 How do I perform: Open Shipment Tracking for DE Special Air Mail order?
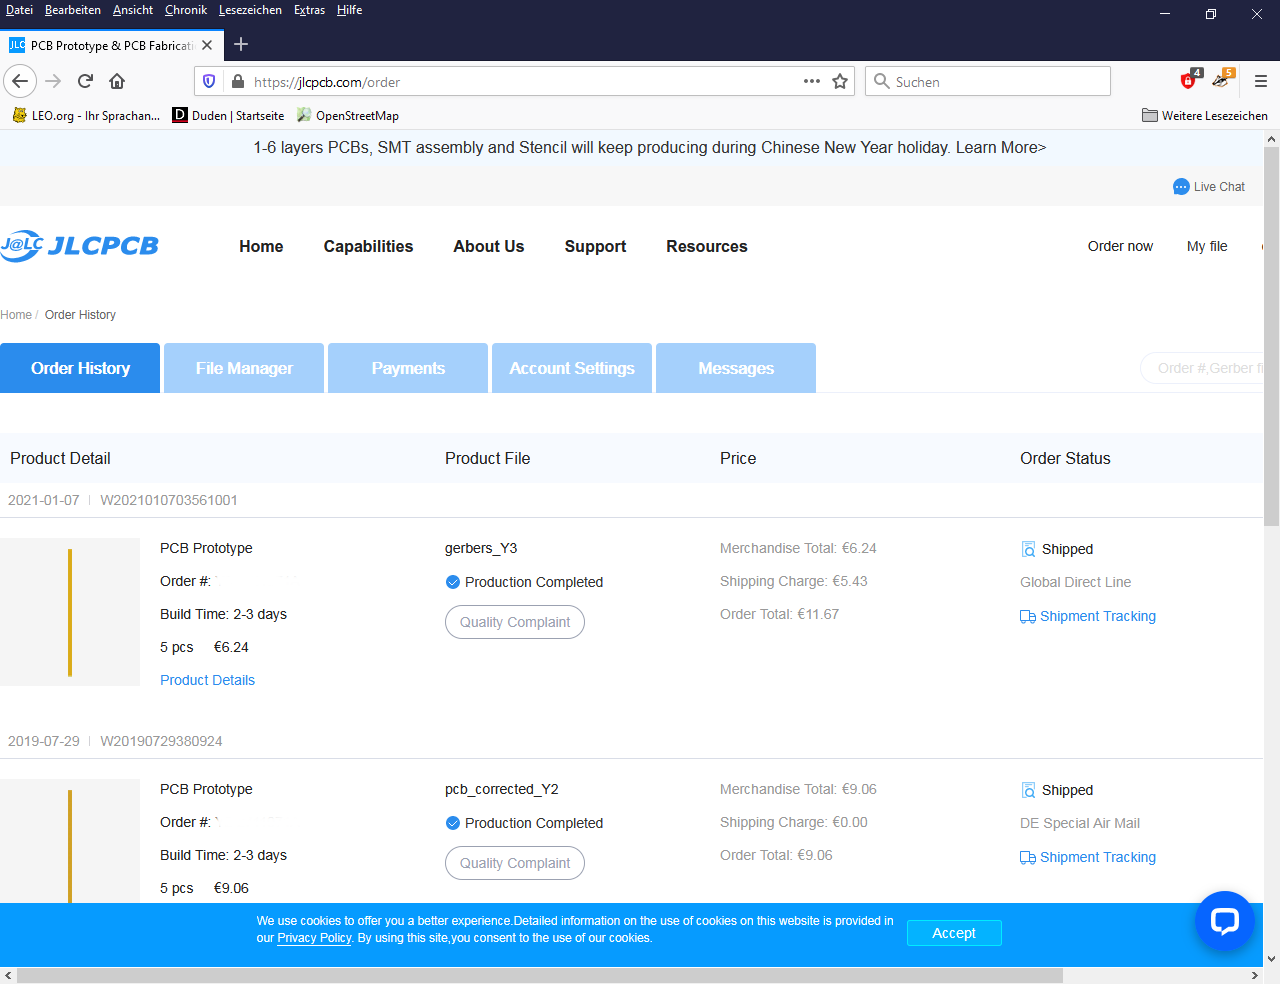(1088, 857)
